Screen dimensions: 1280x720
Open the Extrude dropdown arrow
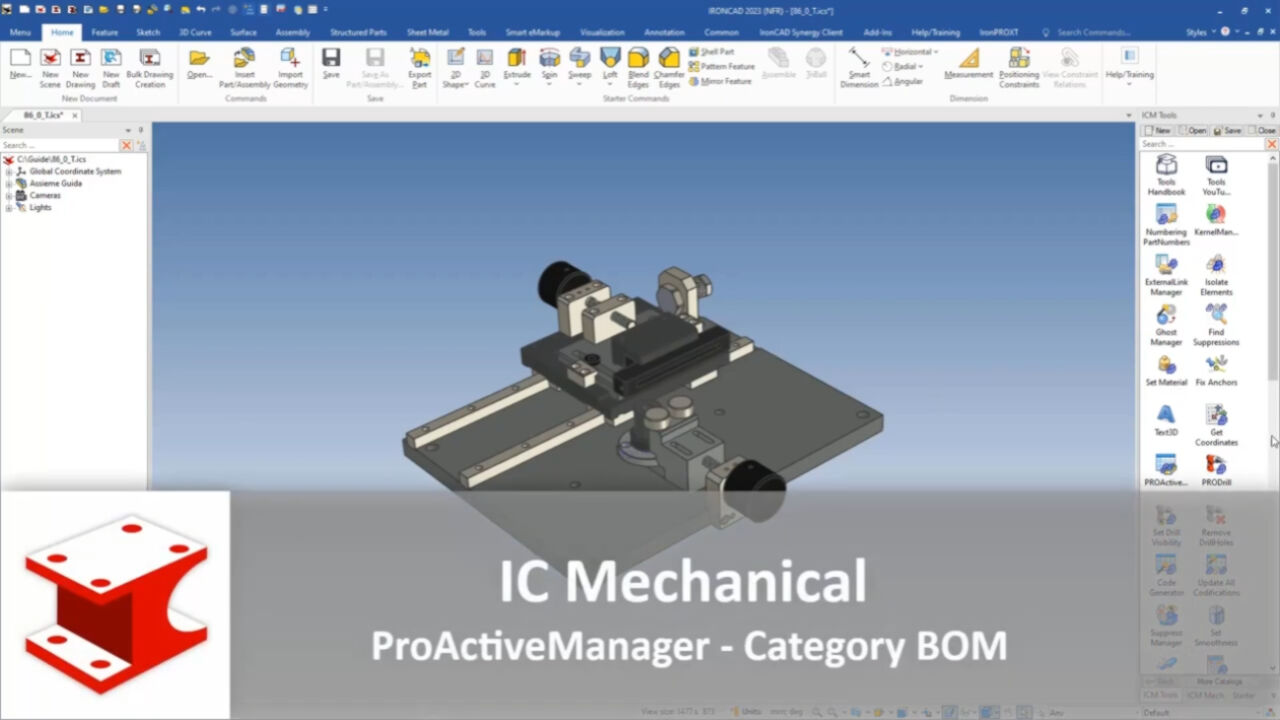[517, 85]
